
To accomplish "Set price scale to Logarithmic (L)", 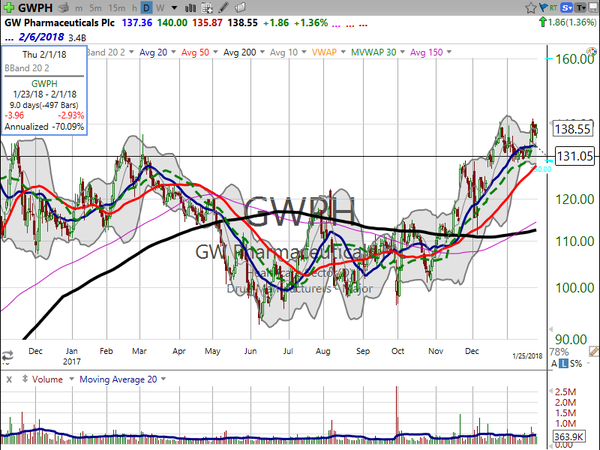I will pos(563,364).
